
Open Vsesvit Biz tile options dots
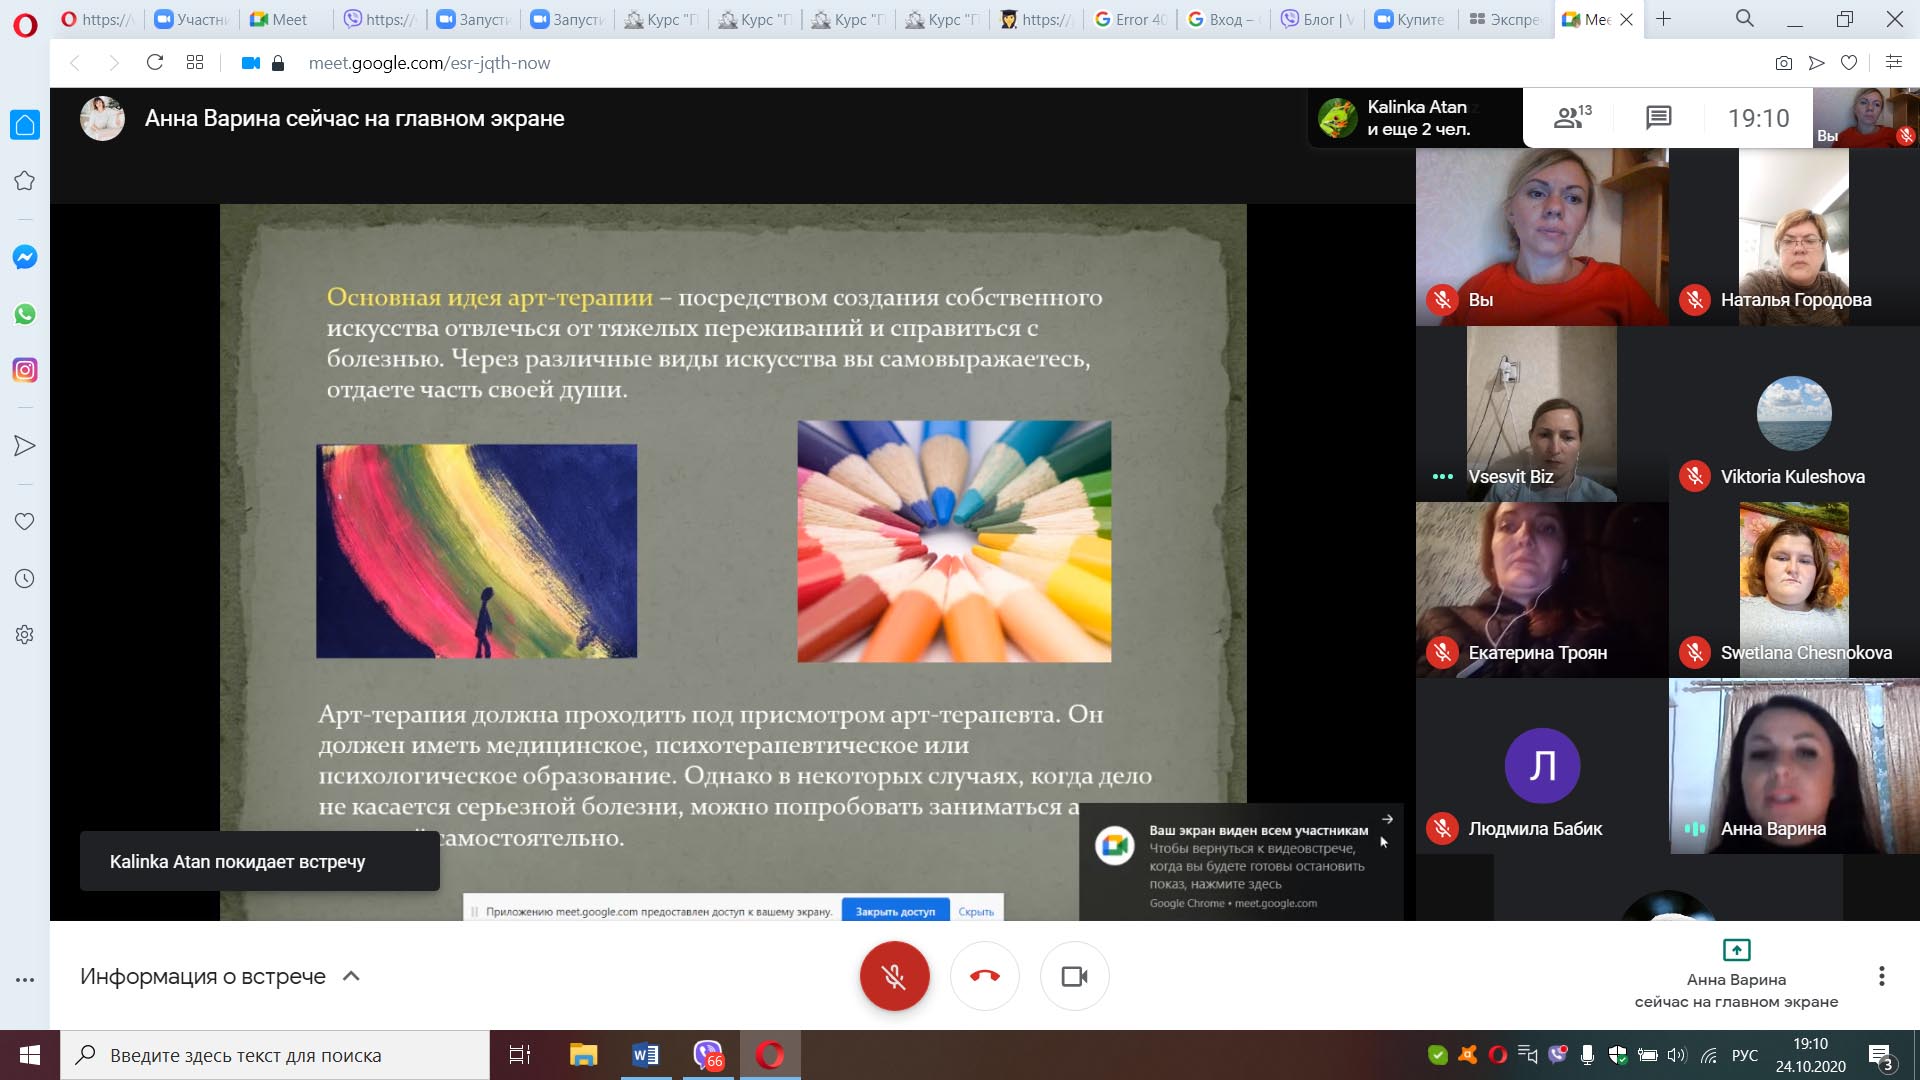(1442, 477)
